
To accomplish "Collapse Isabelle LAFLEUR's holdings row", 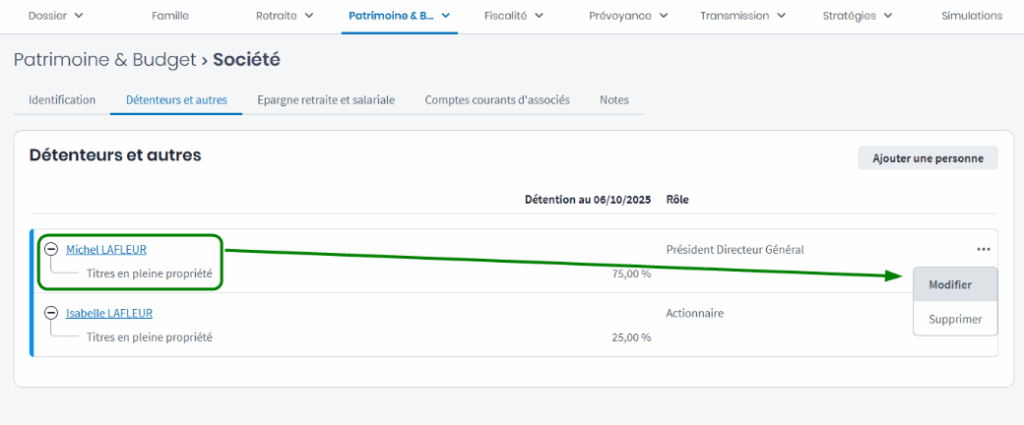I will tap(51, 313).
